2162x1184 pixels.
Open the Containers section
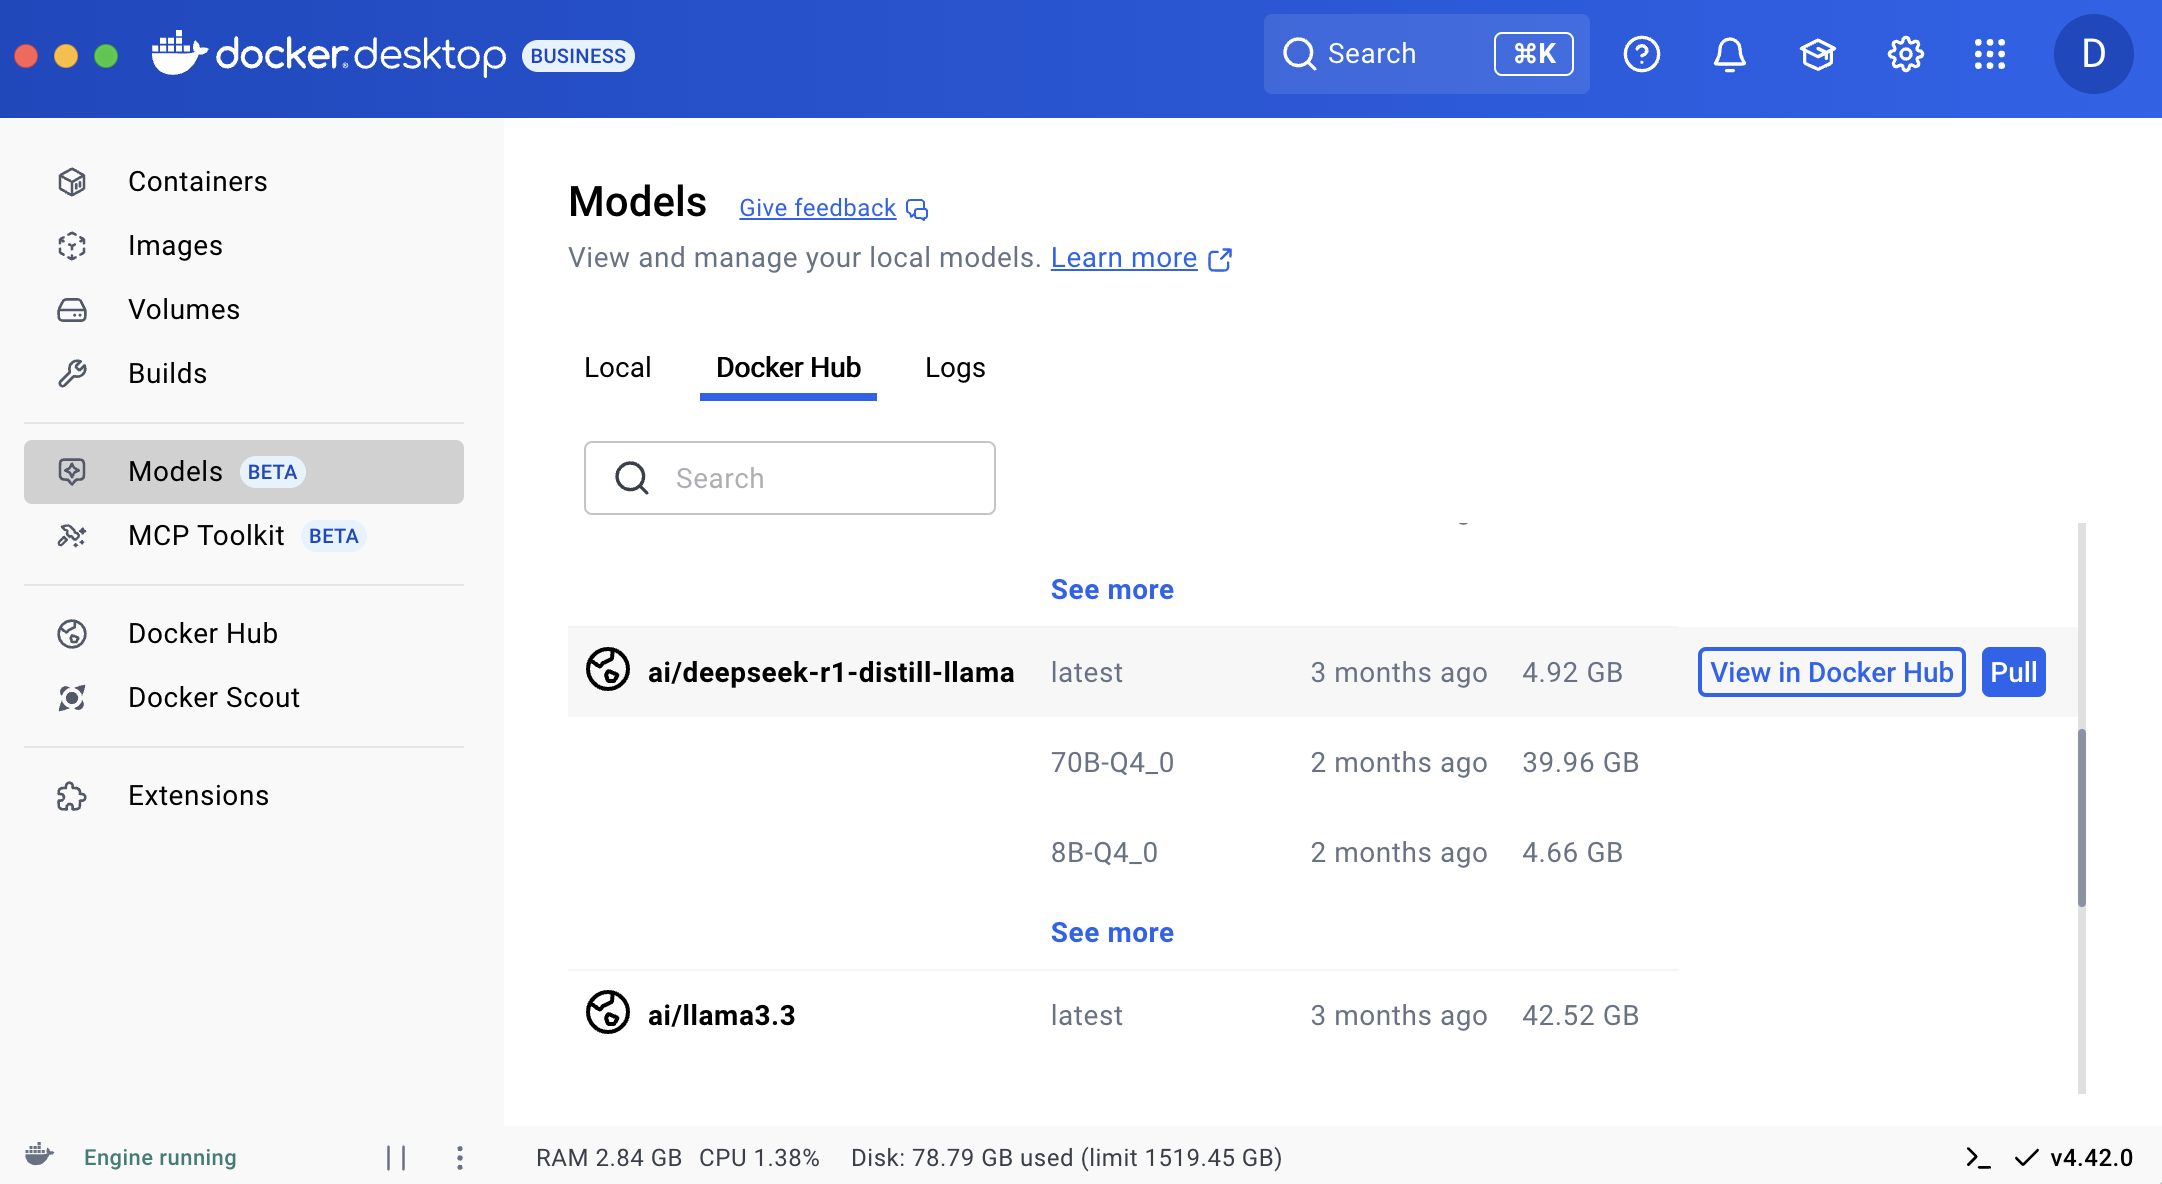(x=197, y=181)
